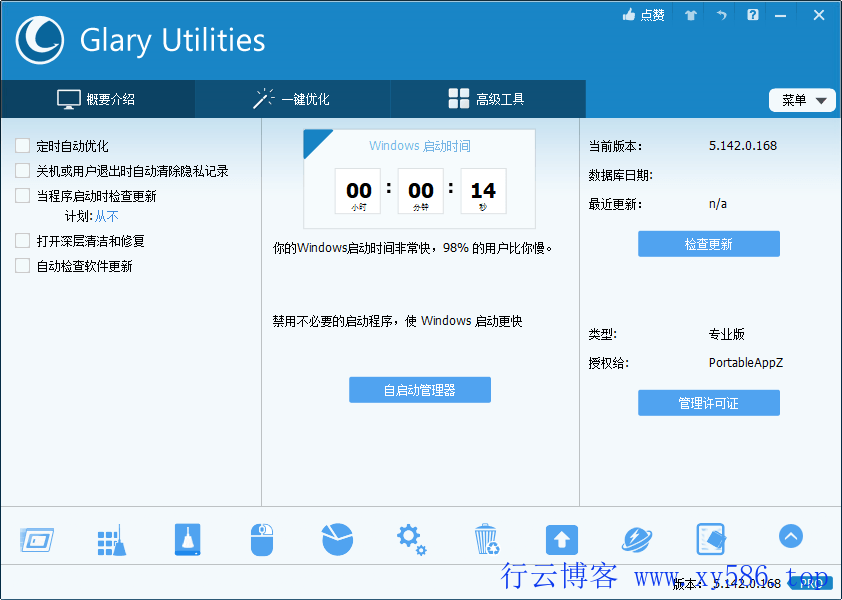Enable 打开深层清洁和修复 option

coord(21,240)
